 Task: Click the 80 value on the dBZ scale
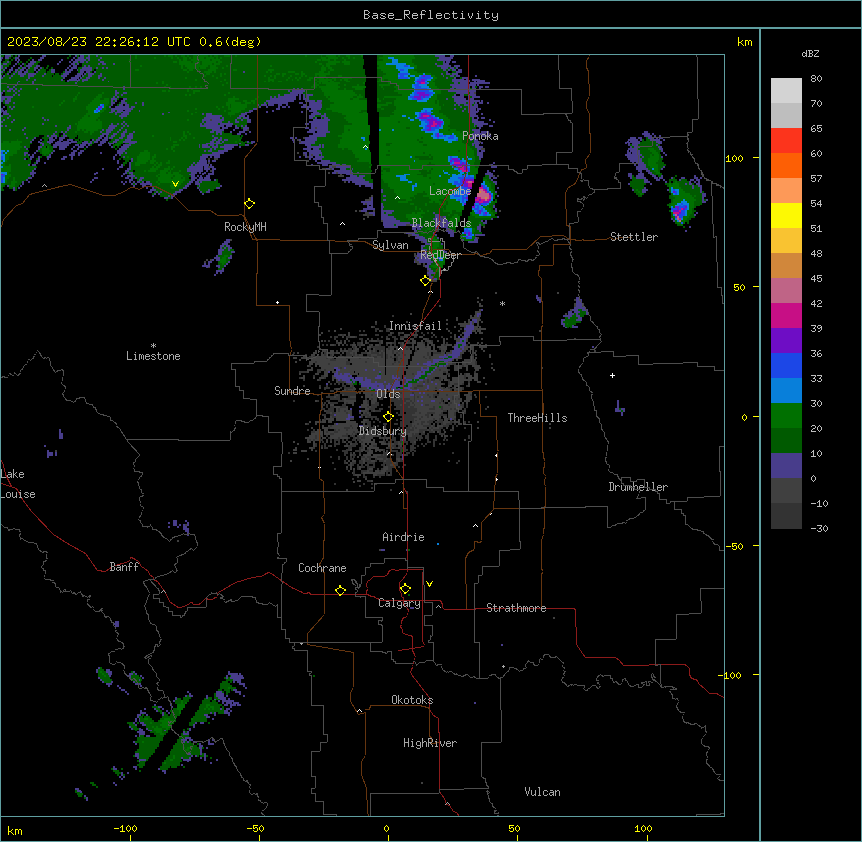[816, 79]
